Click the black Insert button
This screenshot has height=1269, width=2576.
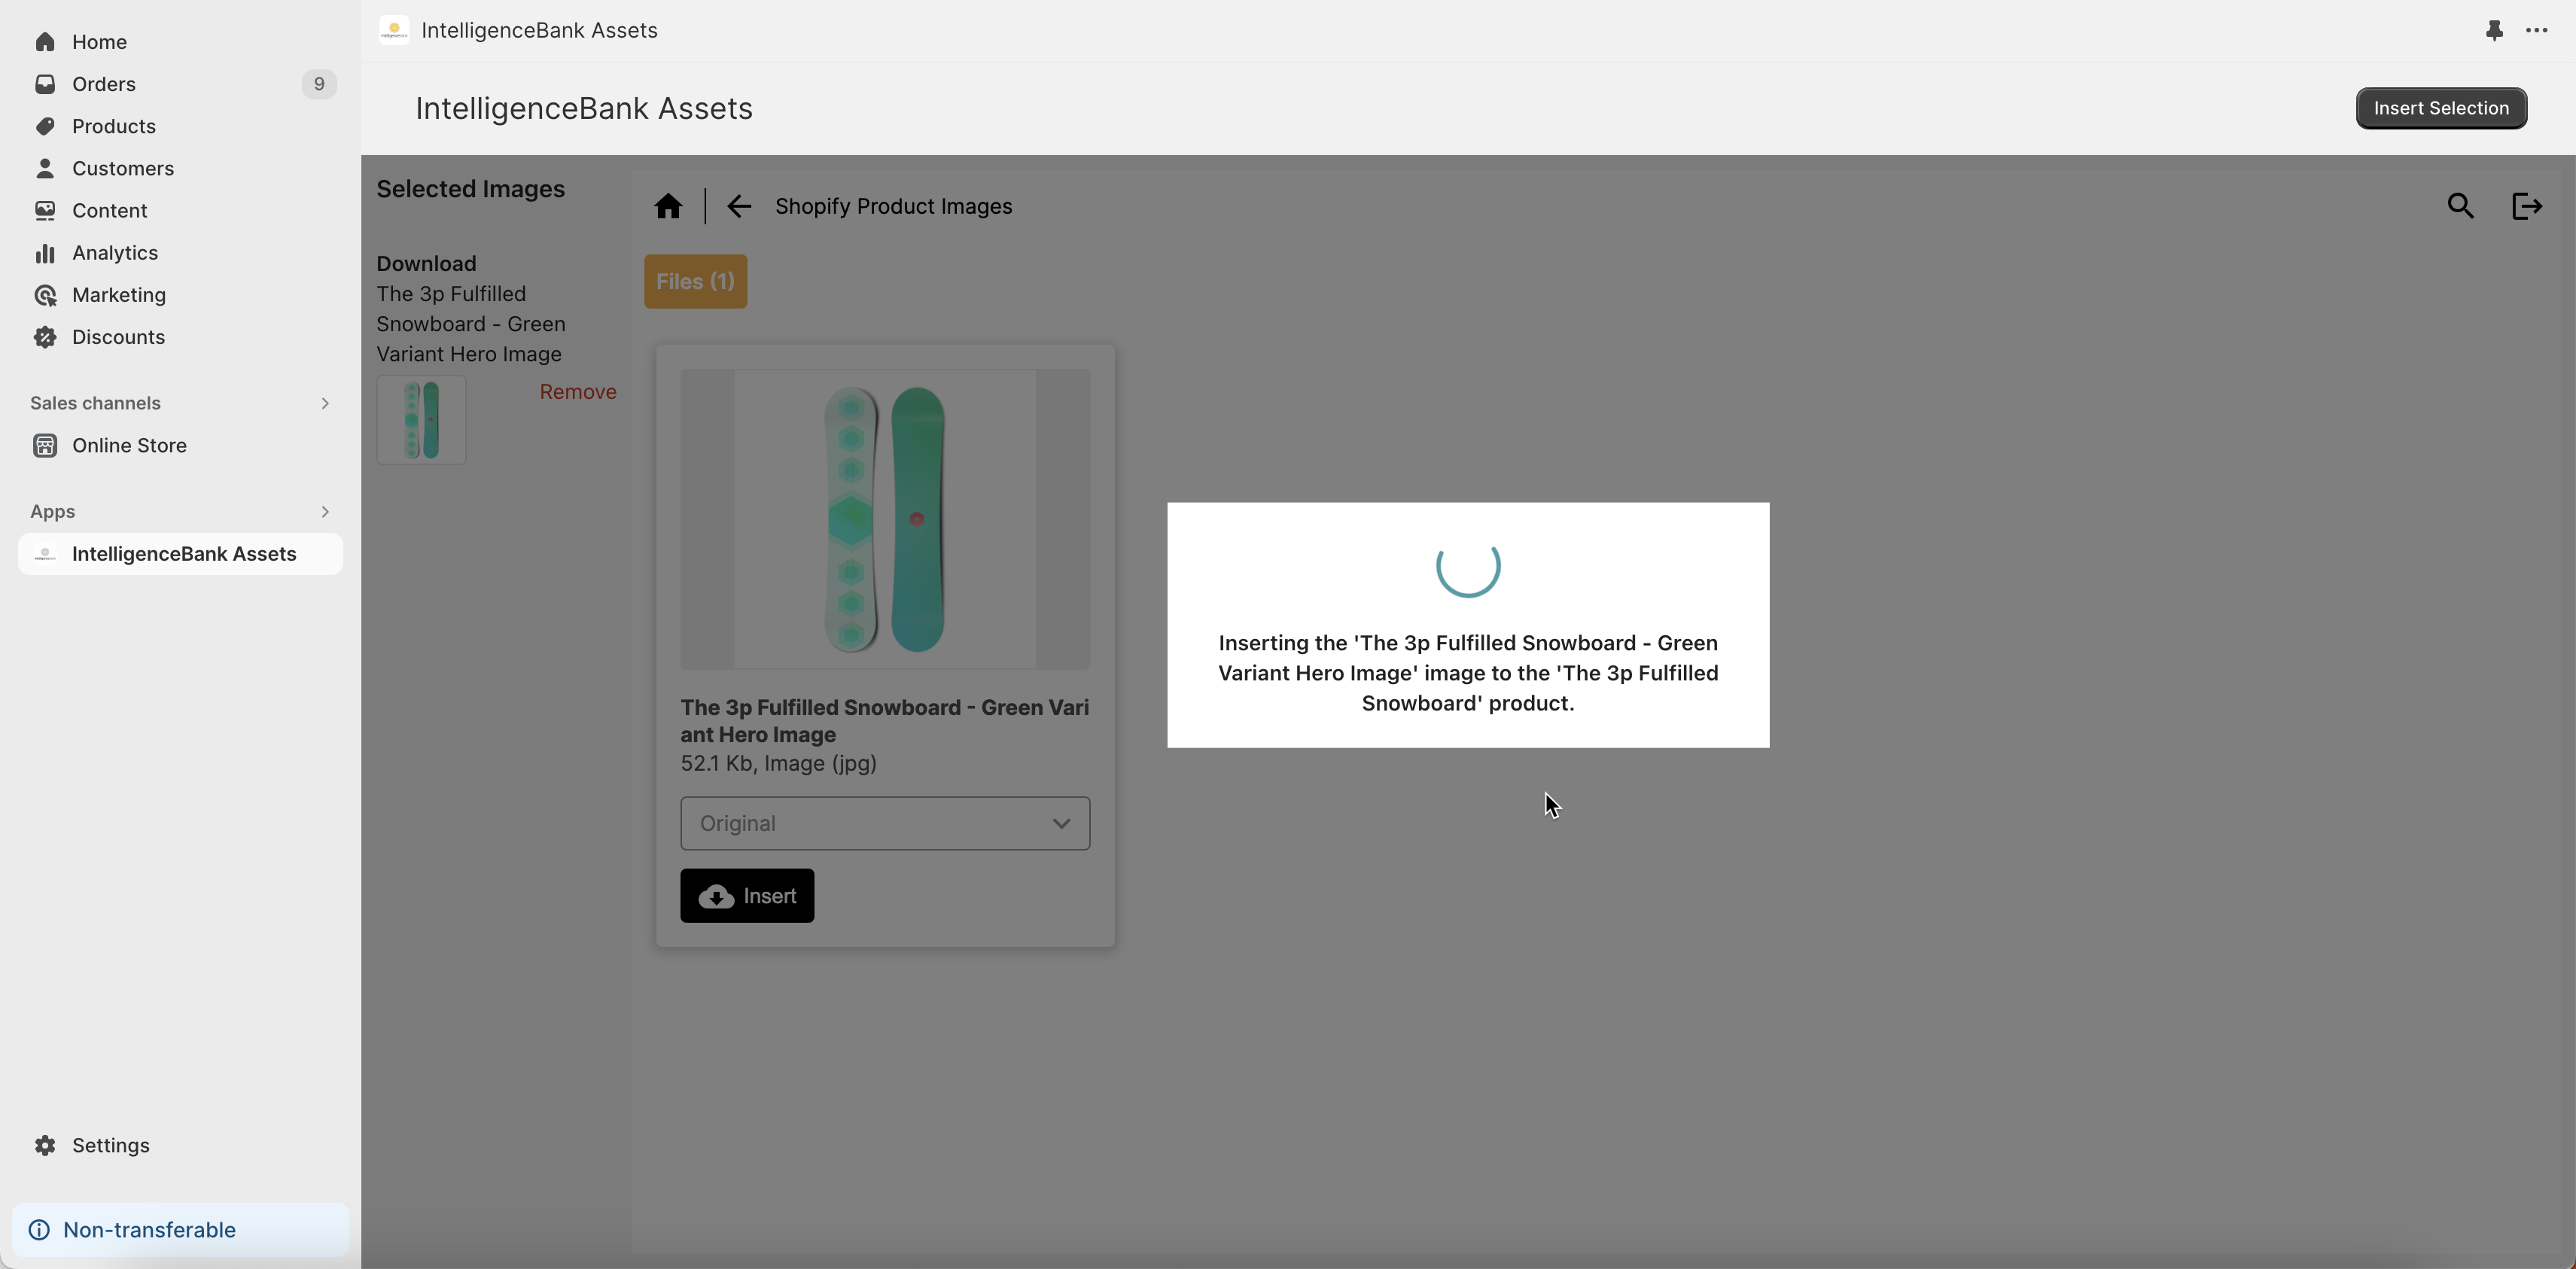pos(747,896)
